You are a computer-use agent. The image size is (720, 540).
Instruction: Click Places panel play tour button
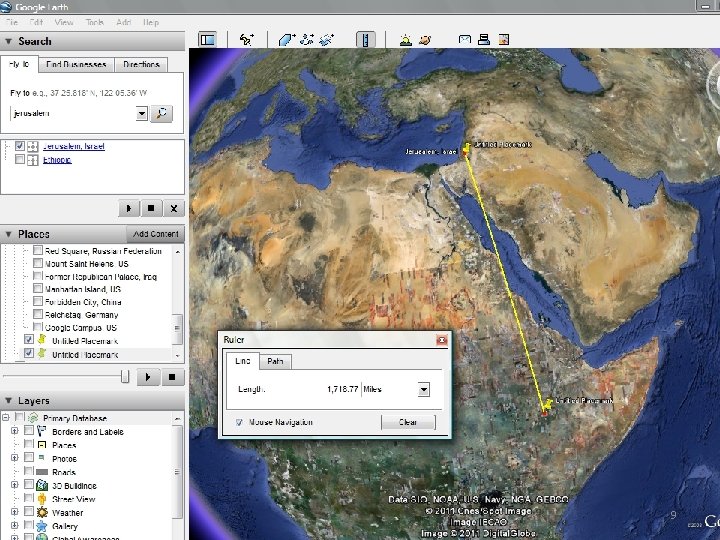click(148, 377)
